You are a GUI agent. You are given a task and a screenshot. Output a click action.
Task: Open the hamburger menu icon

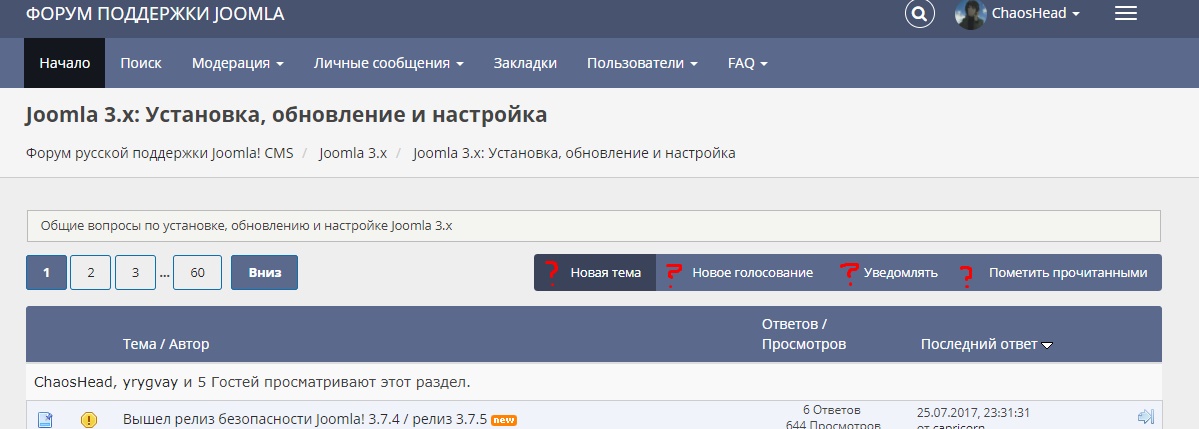click(x=1126, y=14)
